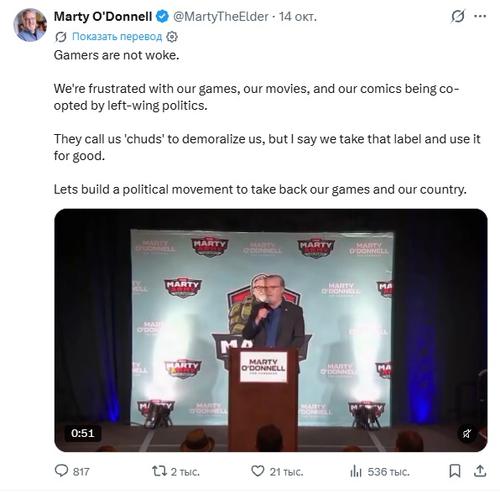Open translation settings gear icon

172,37
